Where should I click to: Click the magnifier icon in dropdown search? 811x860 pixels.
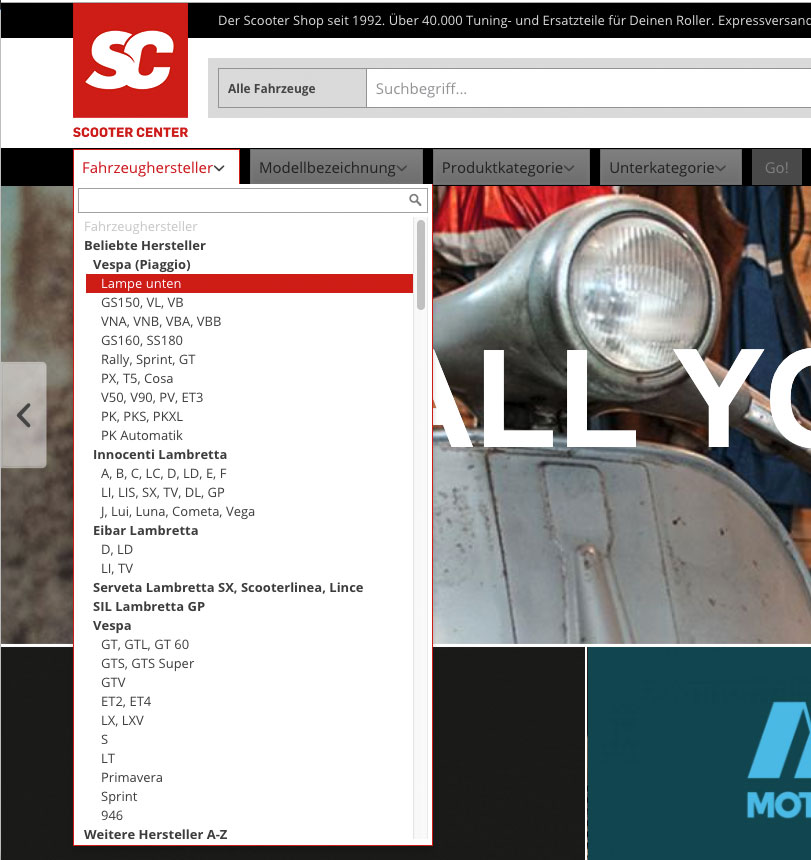tap(415, 200)
